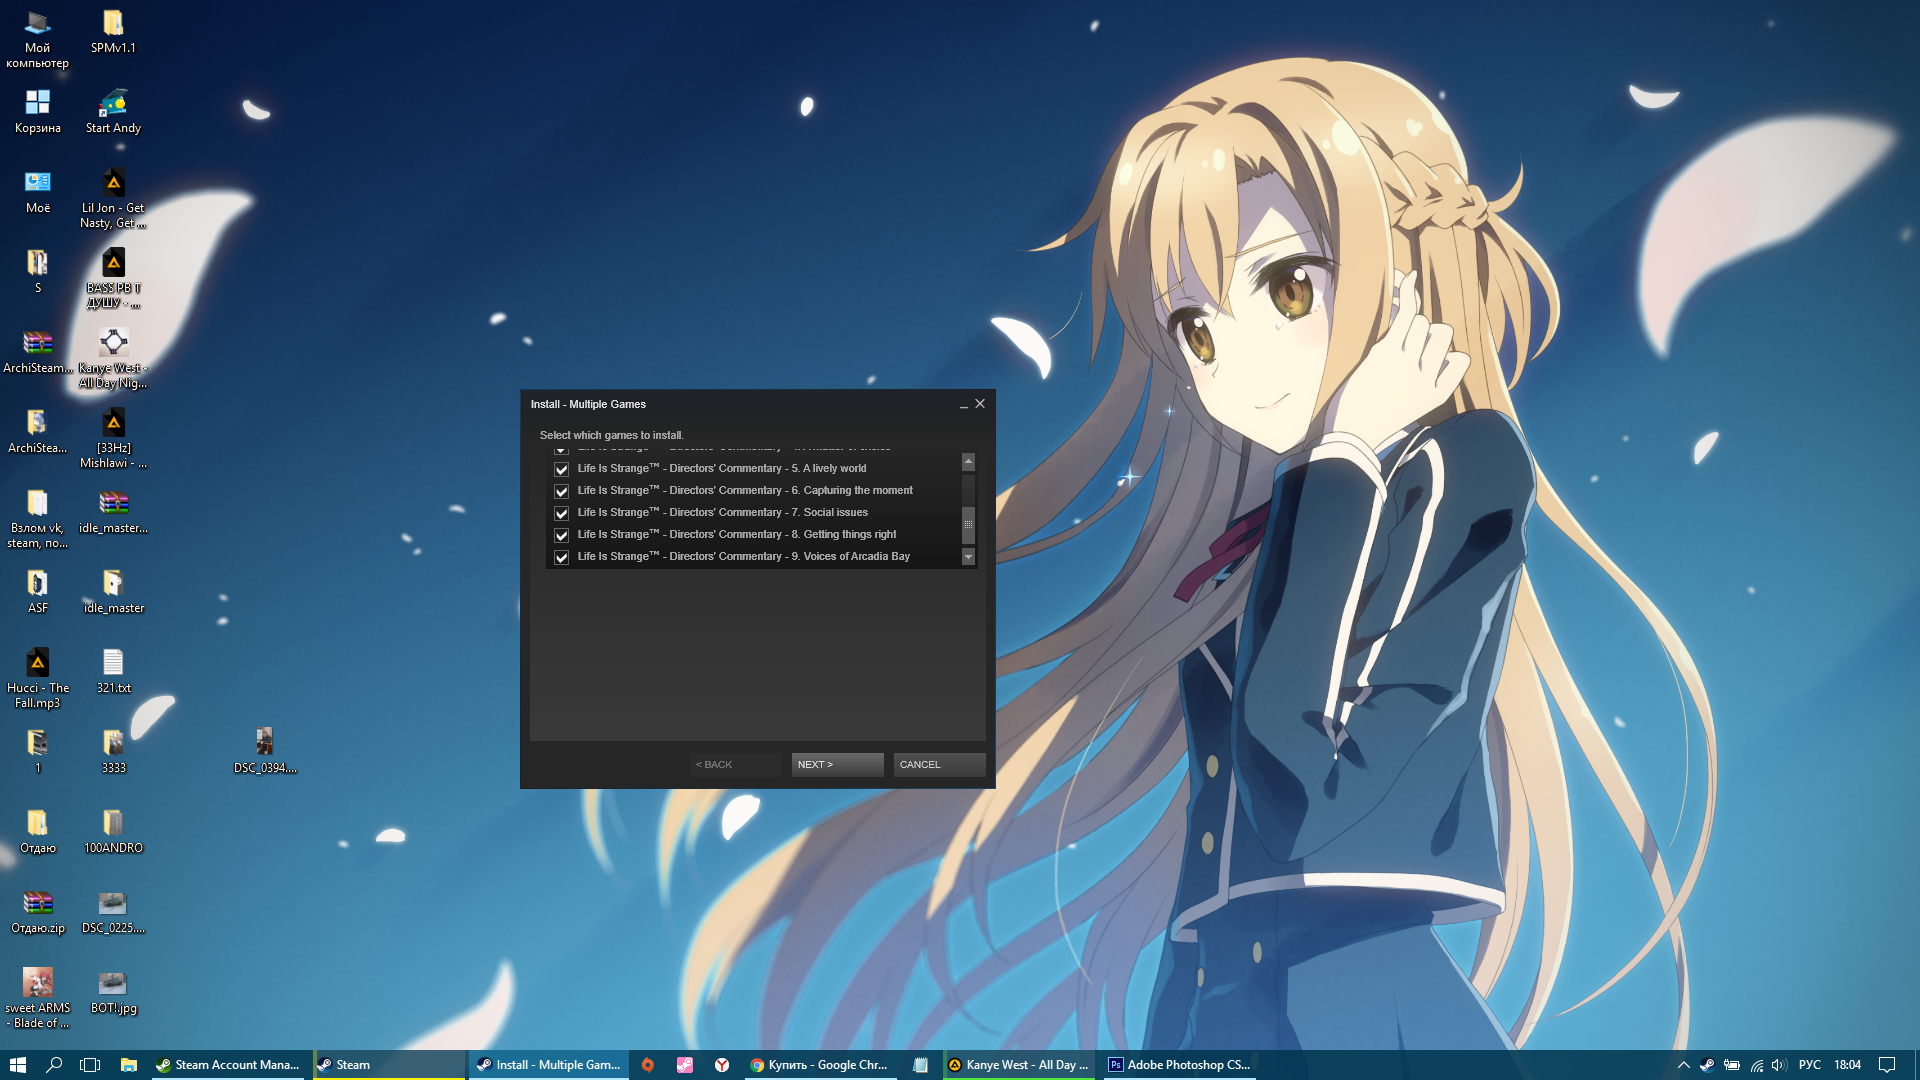The width and height of the screenshot is (1920, 1080).
Task: Select the BOT!.jpg image file
Action: (113, 991)
